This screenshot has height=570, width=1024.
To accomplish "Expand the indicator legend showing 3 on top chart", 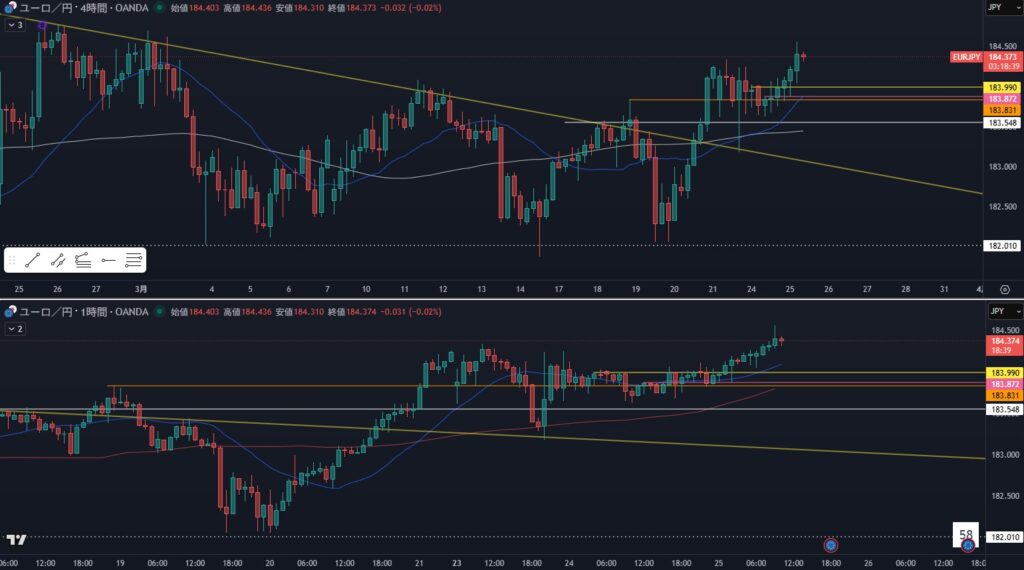I will tap(14, 24).
